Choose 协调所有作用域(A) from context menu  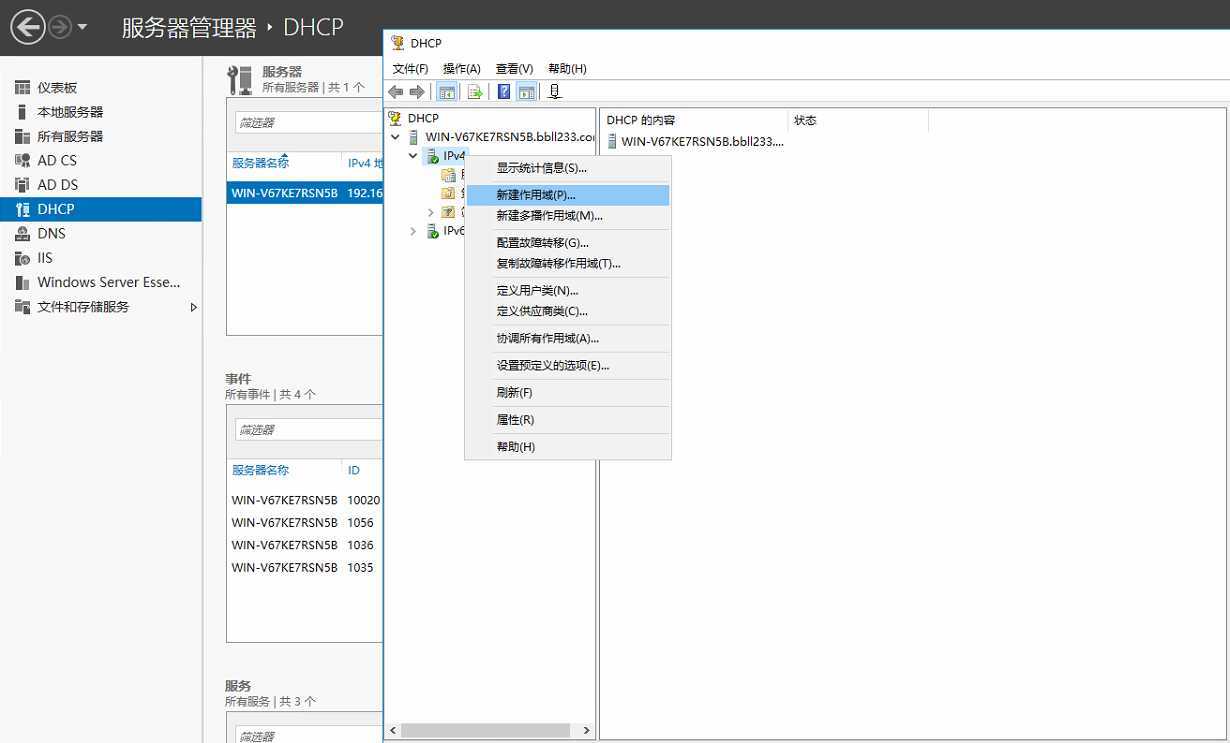click(x=568, y=338)
